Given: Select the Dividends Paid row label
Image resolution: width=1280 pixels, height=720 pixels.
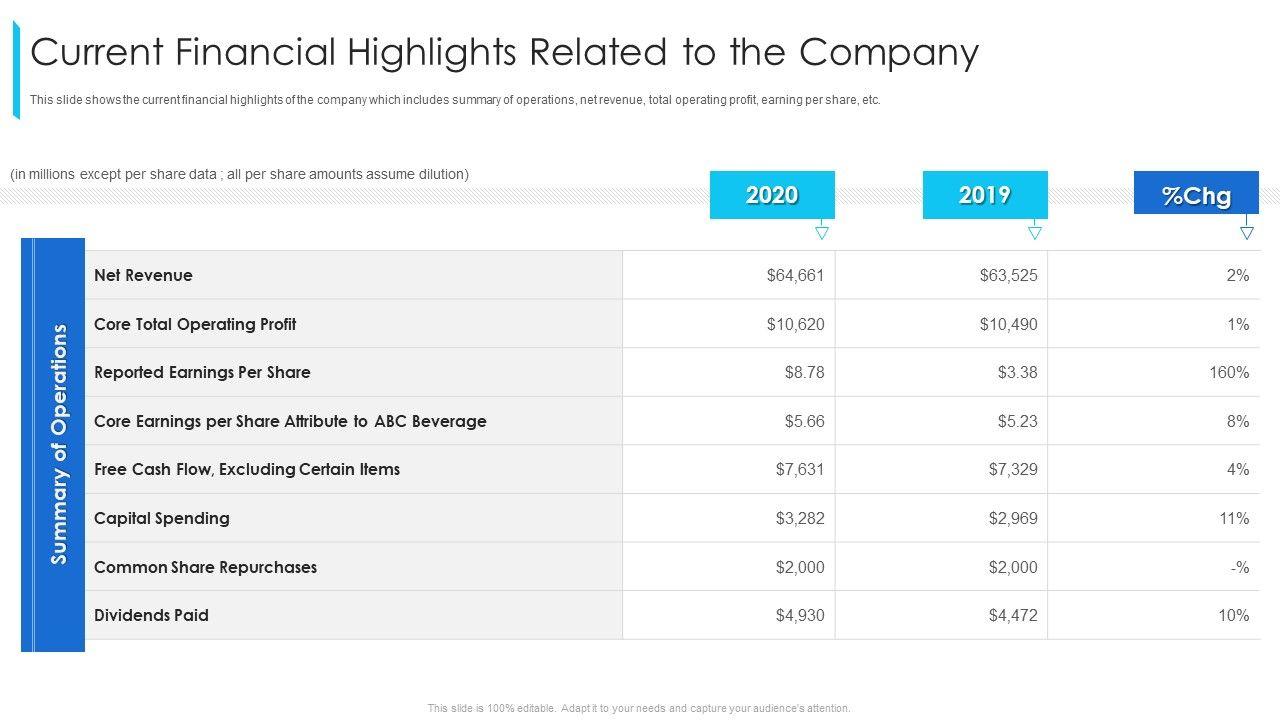Looking at the screenshot, I should coord(151,615).
